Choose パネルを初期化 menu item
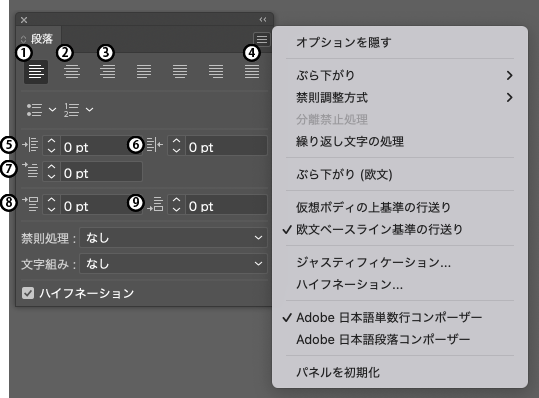Viewport: 539px width, 398px height. coord(400,373)
